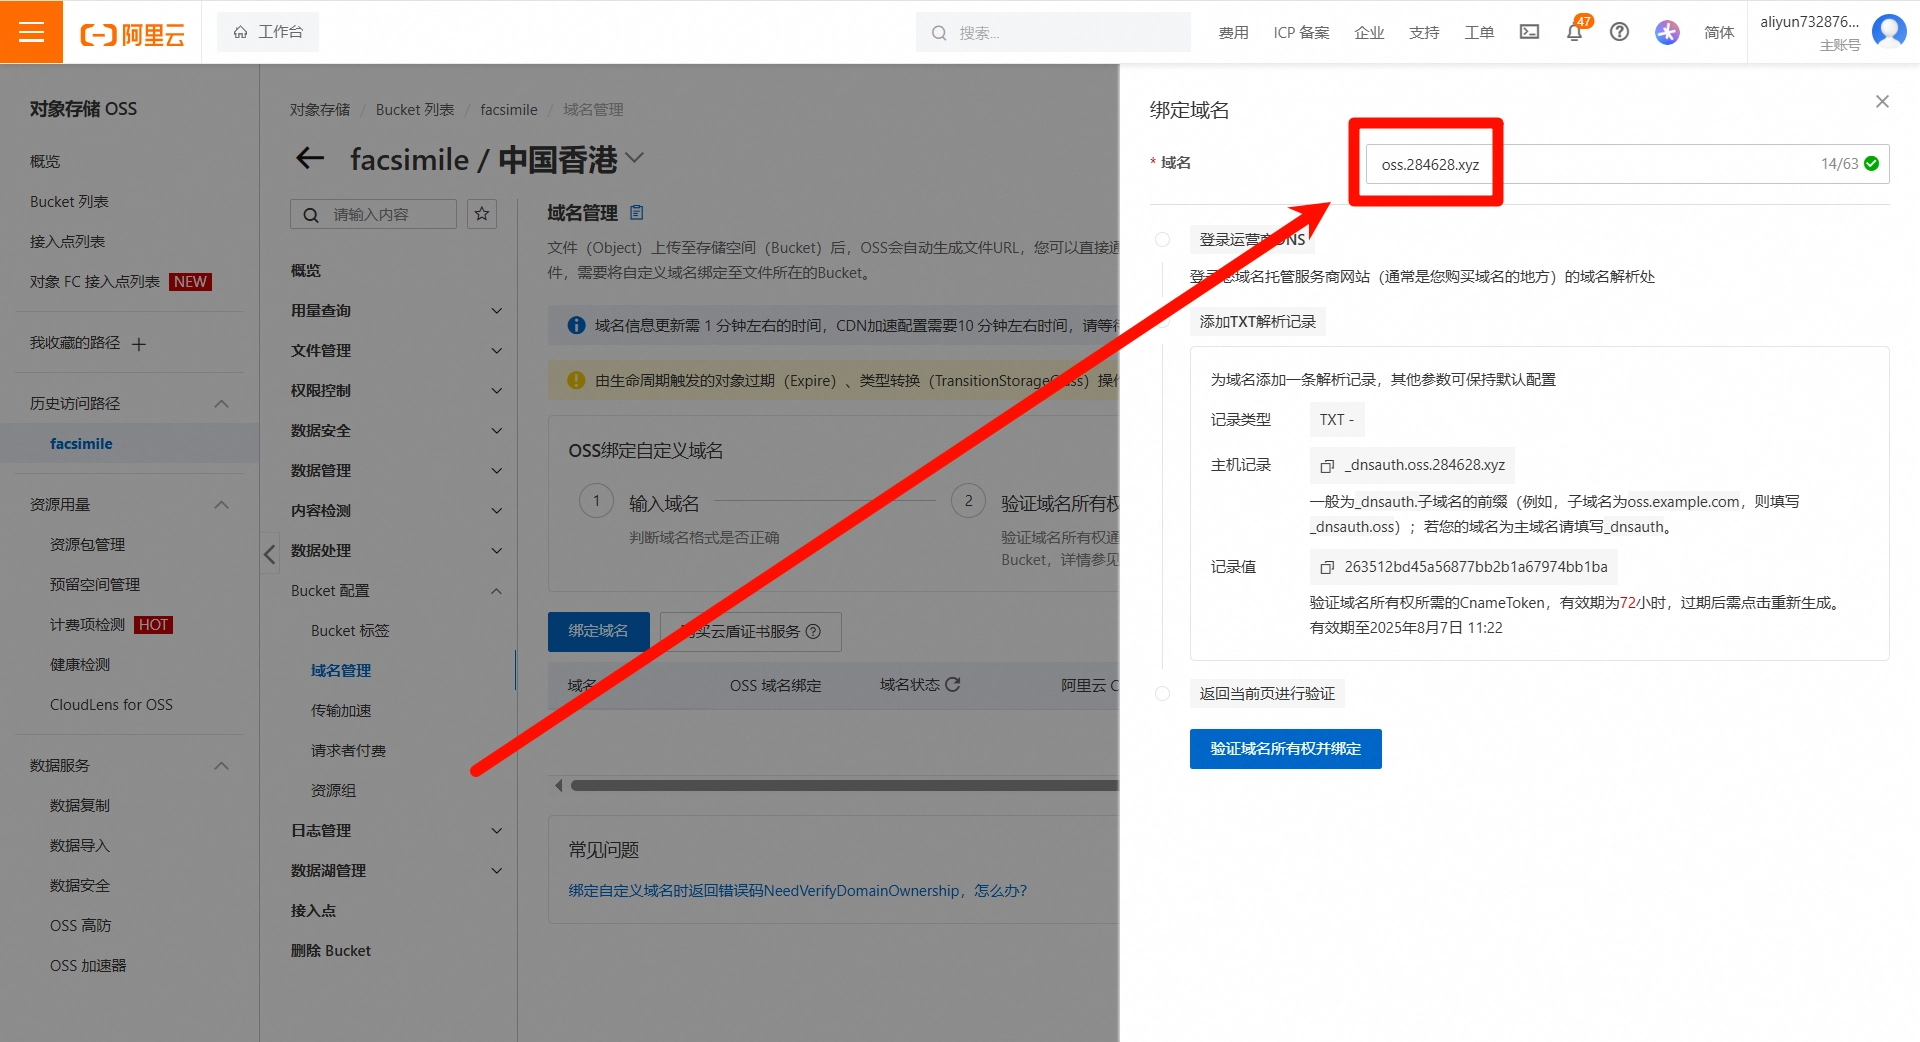Go to Bucket 列表 breadcrumb
Image resolution: width=1920 pixels, height=1042 pixels.
point(414,109)
